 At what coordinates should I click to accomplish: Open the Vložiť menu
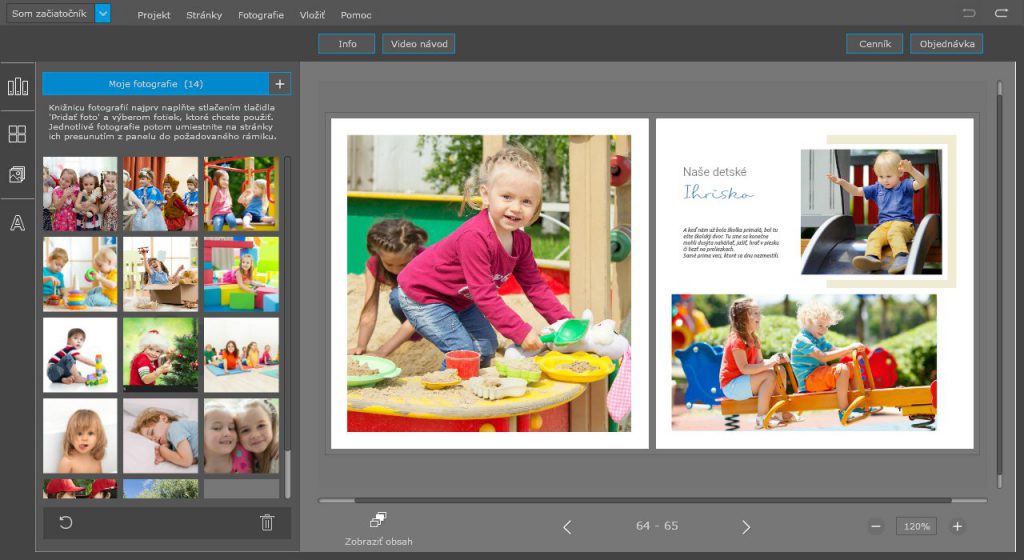coord(312,15)
